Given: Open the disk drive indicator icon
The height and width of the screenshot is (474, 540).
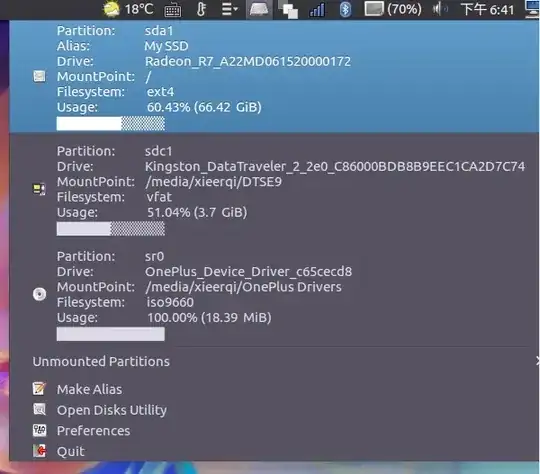Looking at the screenshot, I should click(x=259, y=9).
